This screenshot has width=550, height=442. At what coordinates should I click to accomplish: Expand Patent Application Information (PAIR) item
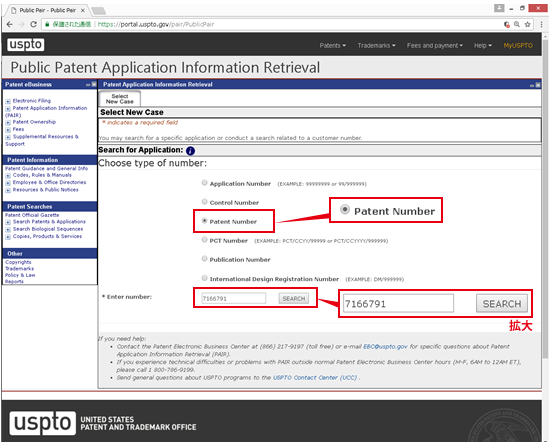[x=8, y=109]
